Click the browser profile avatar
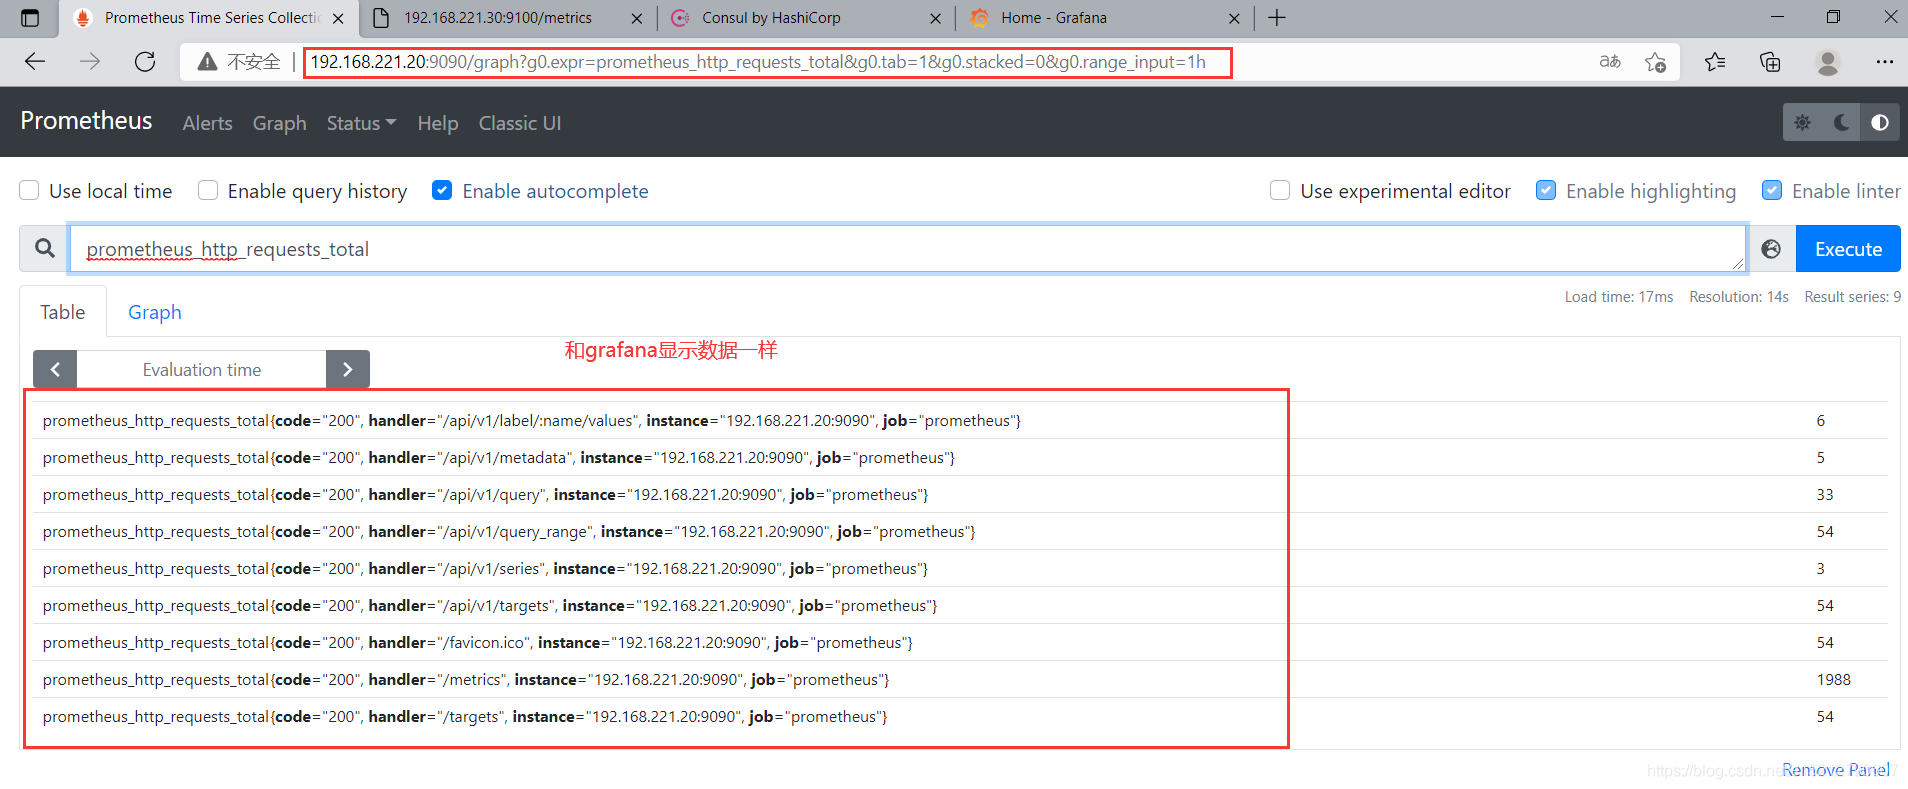Image resolution: width=1908 pixels, height=789 pixels. tap(1827, 62)
